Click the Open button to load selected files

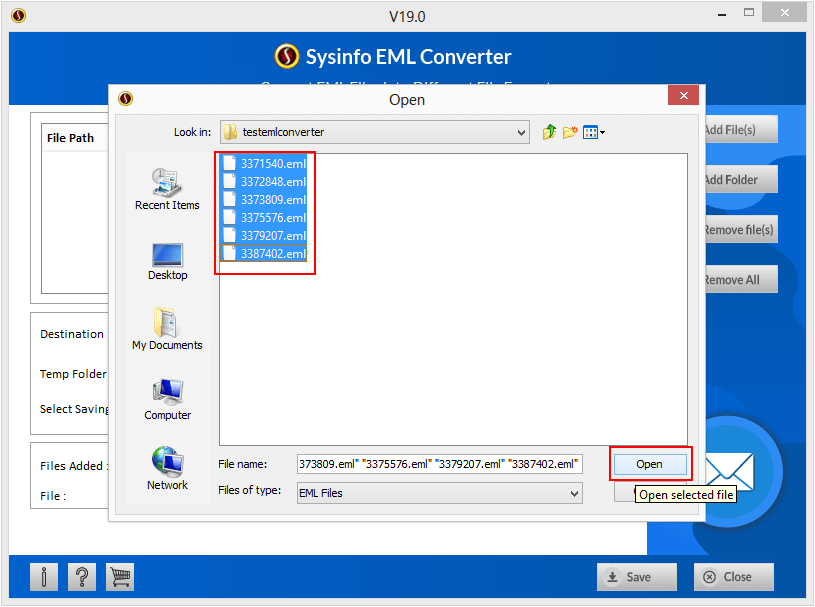[650, 464]
